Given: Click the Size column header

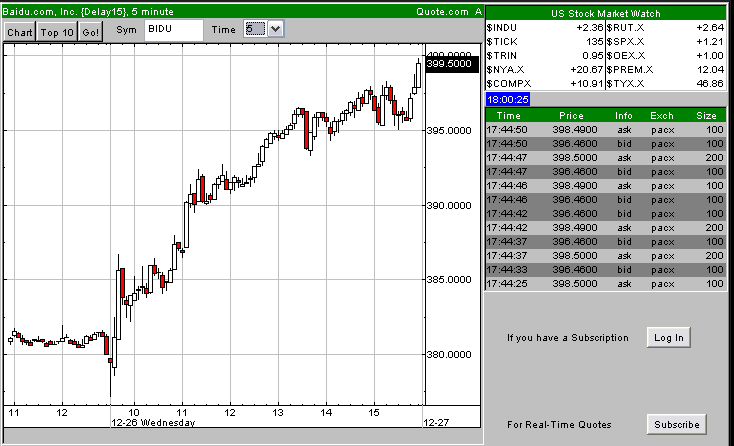Looking at the screenshot, I should (x=706, y=116).
